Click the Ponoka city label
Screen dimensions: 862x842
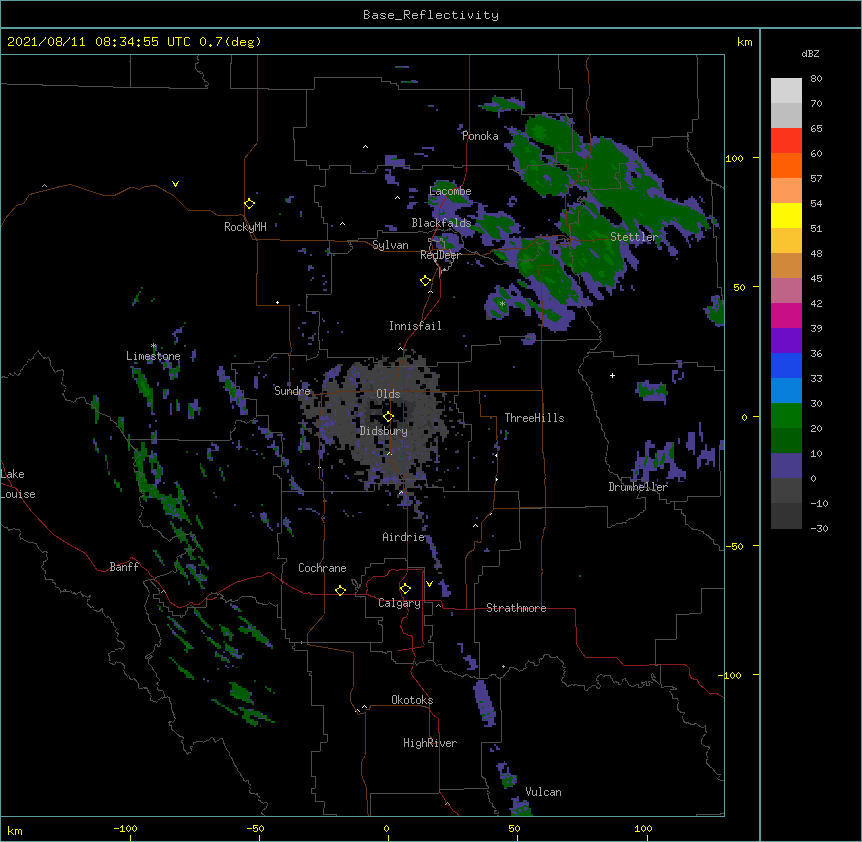(x=480, y=136)
